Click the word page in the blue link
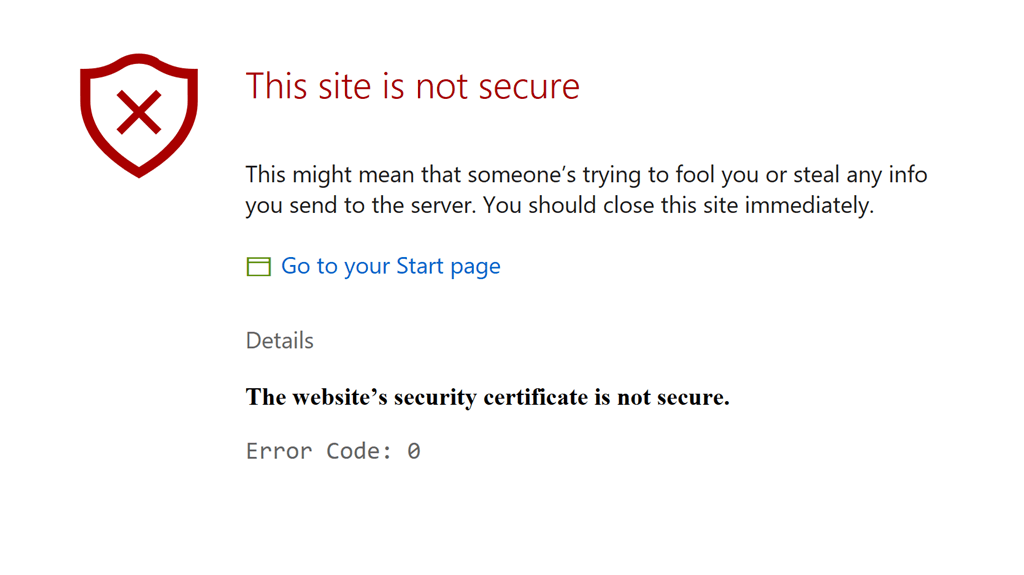The width and height of the screenshot is (1024, 575). 475,267
